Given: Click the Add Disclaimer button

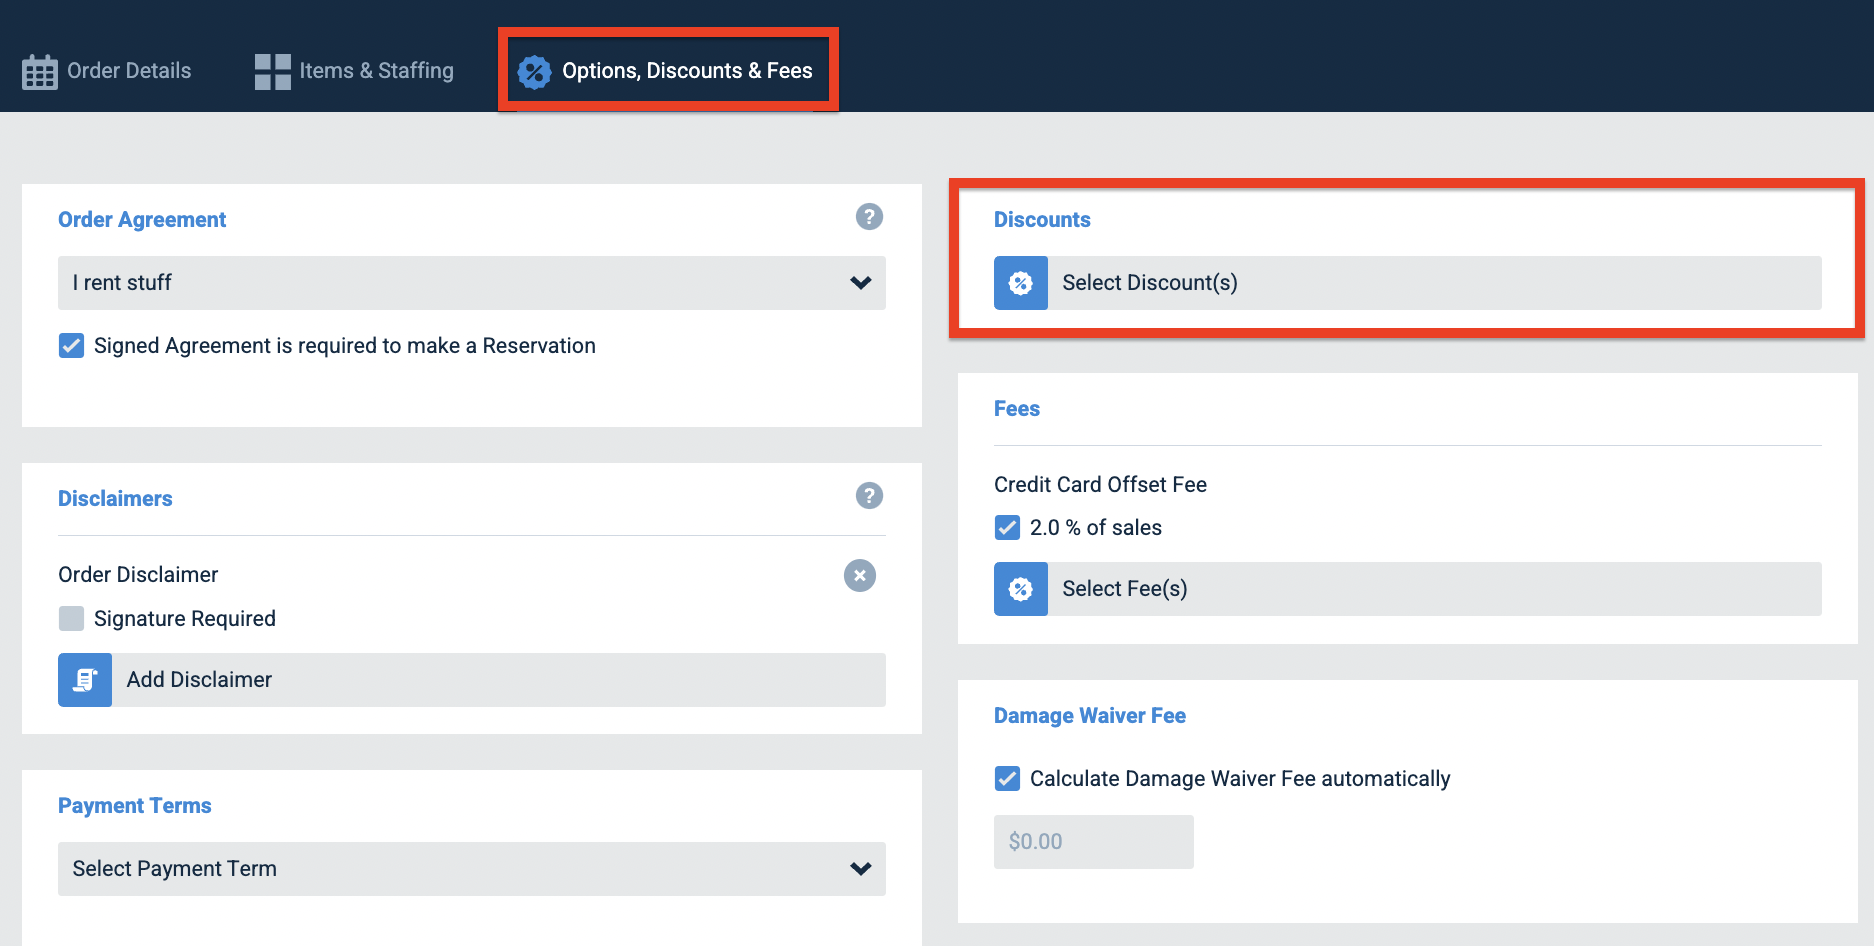Looking at the screenshot, I should [472, 680].
